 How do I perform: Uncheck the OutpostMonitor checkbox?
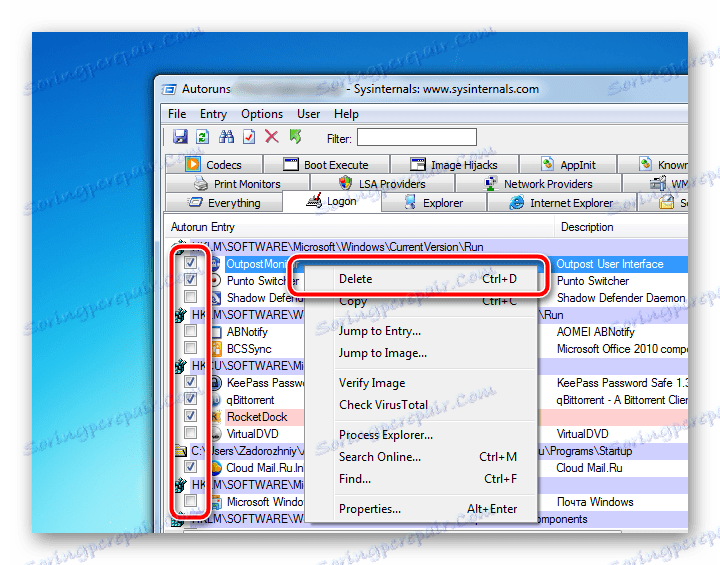(x=190, y=263)
